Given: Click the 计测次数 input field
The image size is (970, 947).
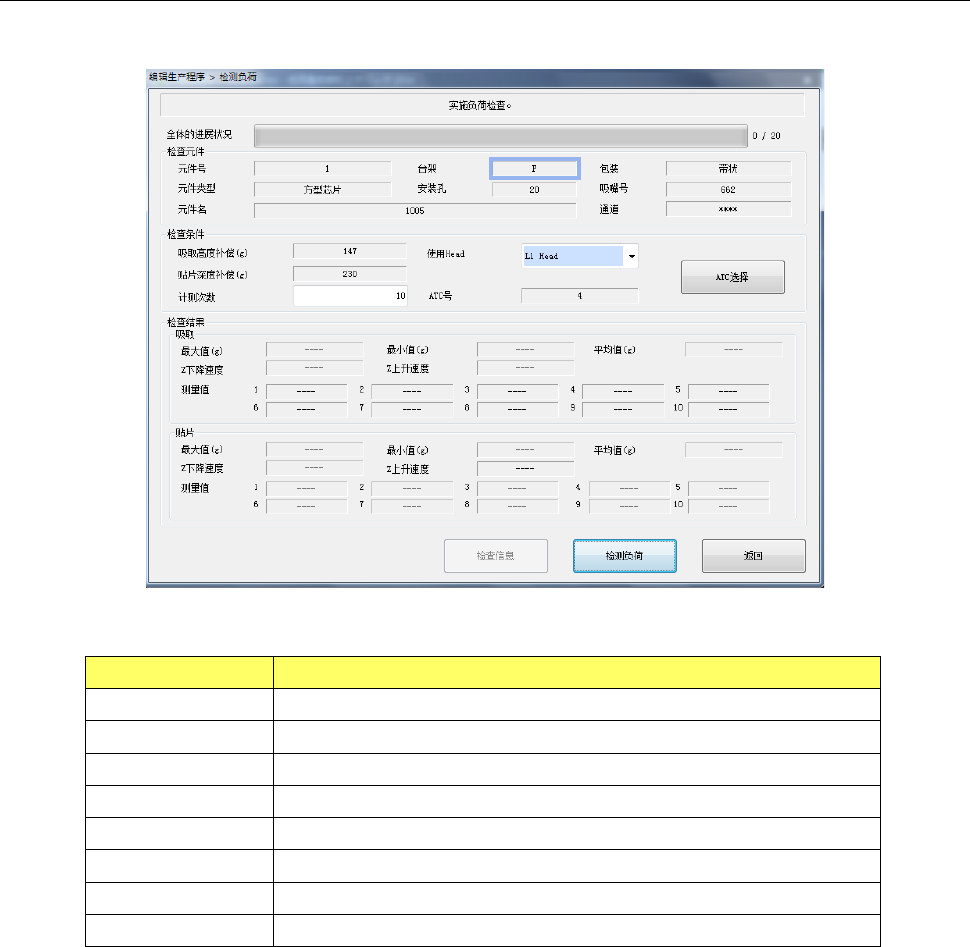Looking at the screenshot, I should pos(350,296).
